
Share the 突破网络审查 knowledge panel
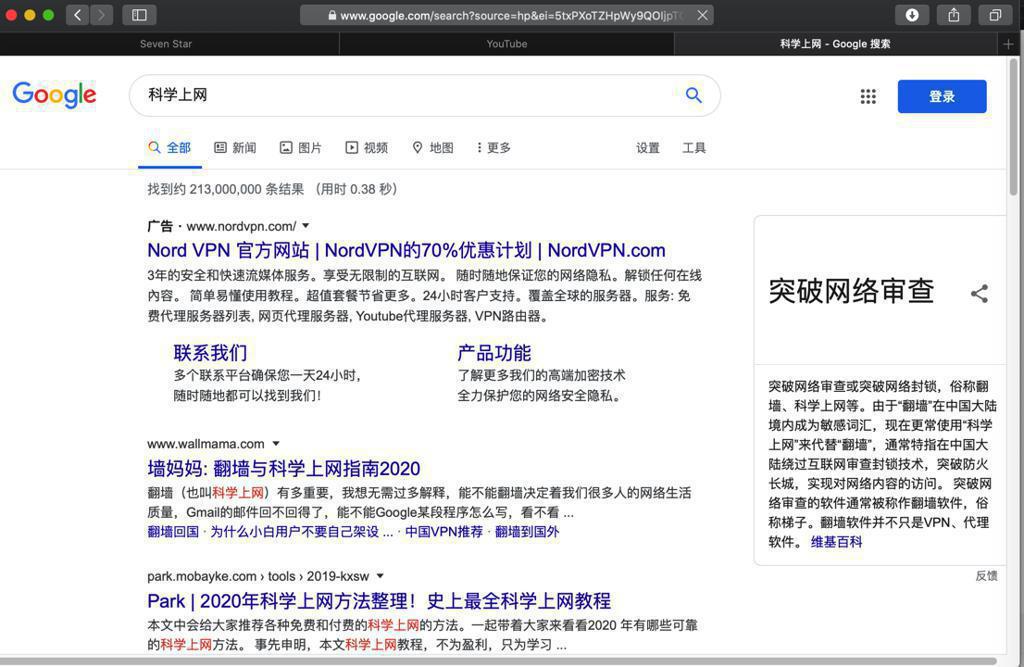(x=979, y=293)
